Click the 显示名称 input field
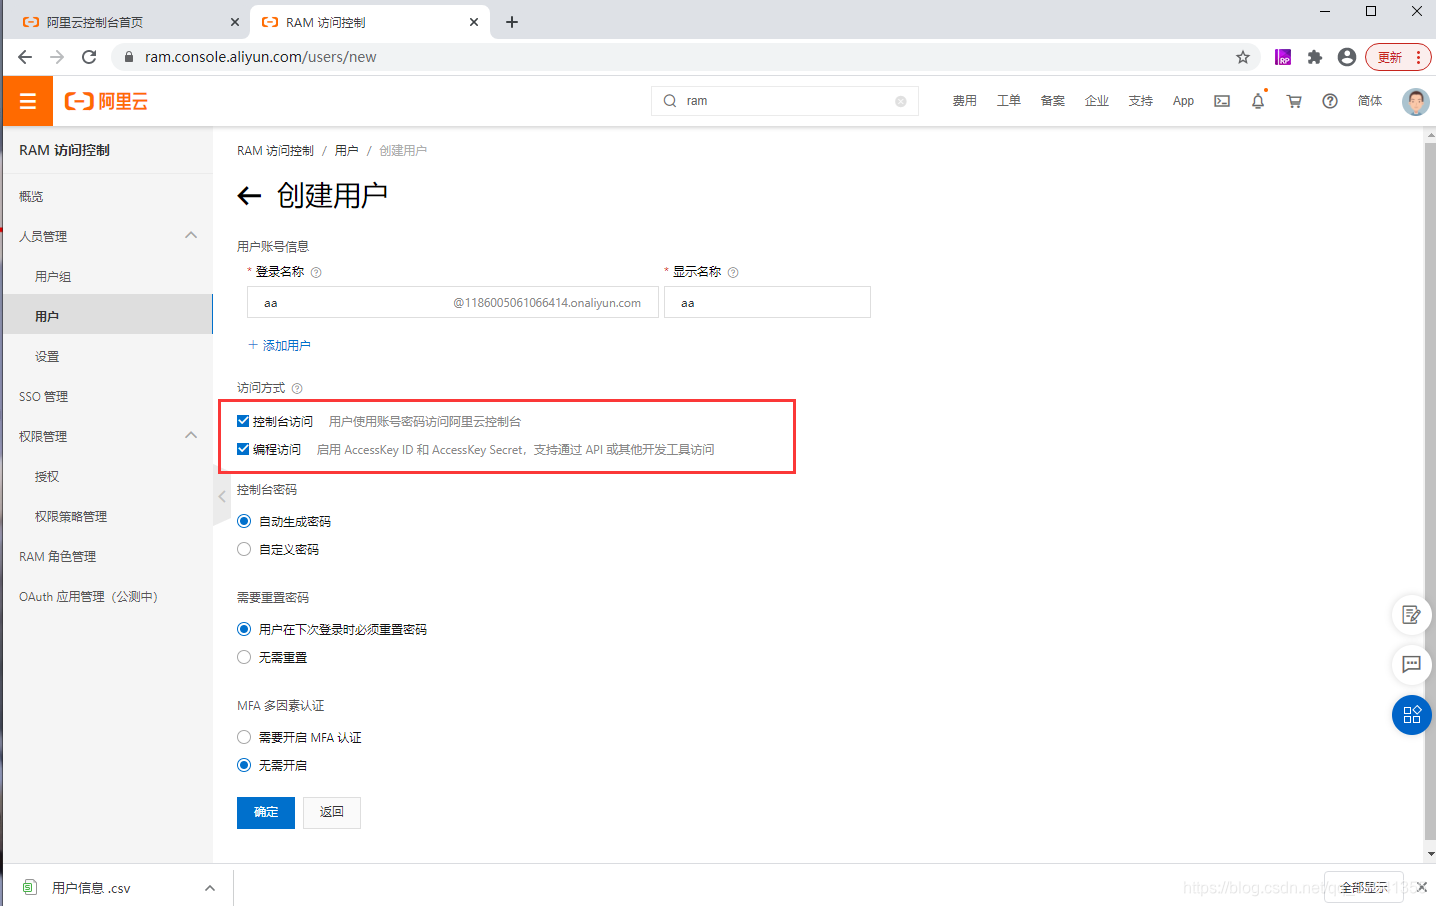The height and width of the screenshot is (906, 1436). 767,302
